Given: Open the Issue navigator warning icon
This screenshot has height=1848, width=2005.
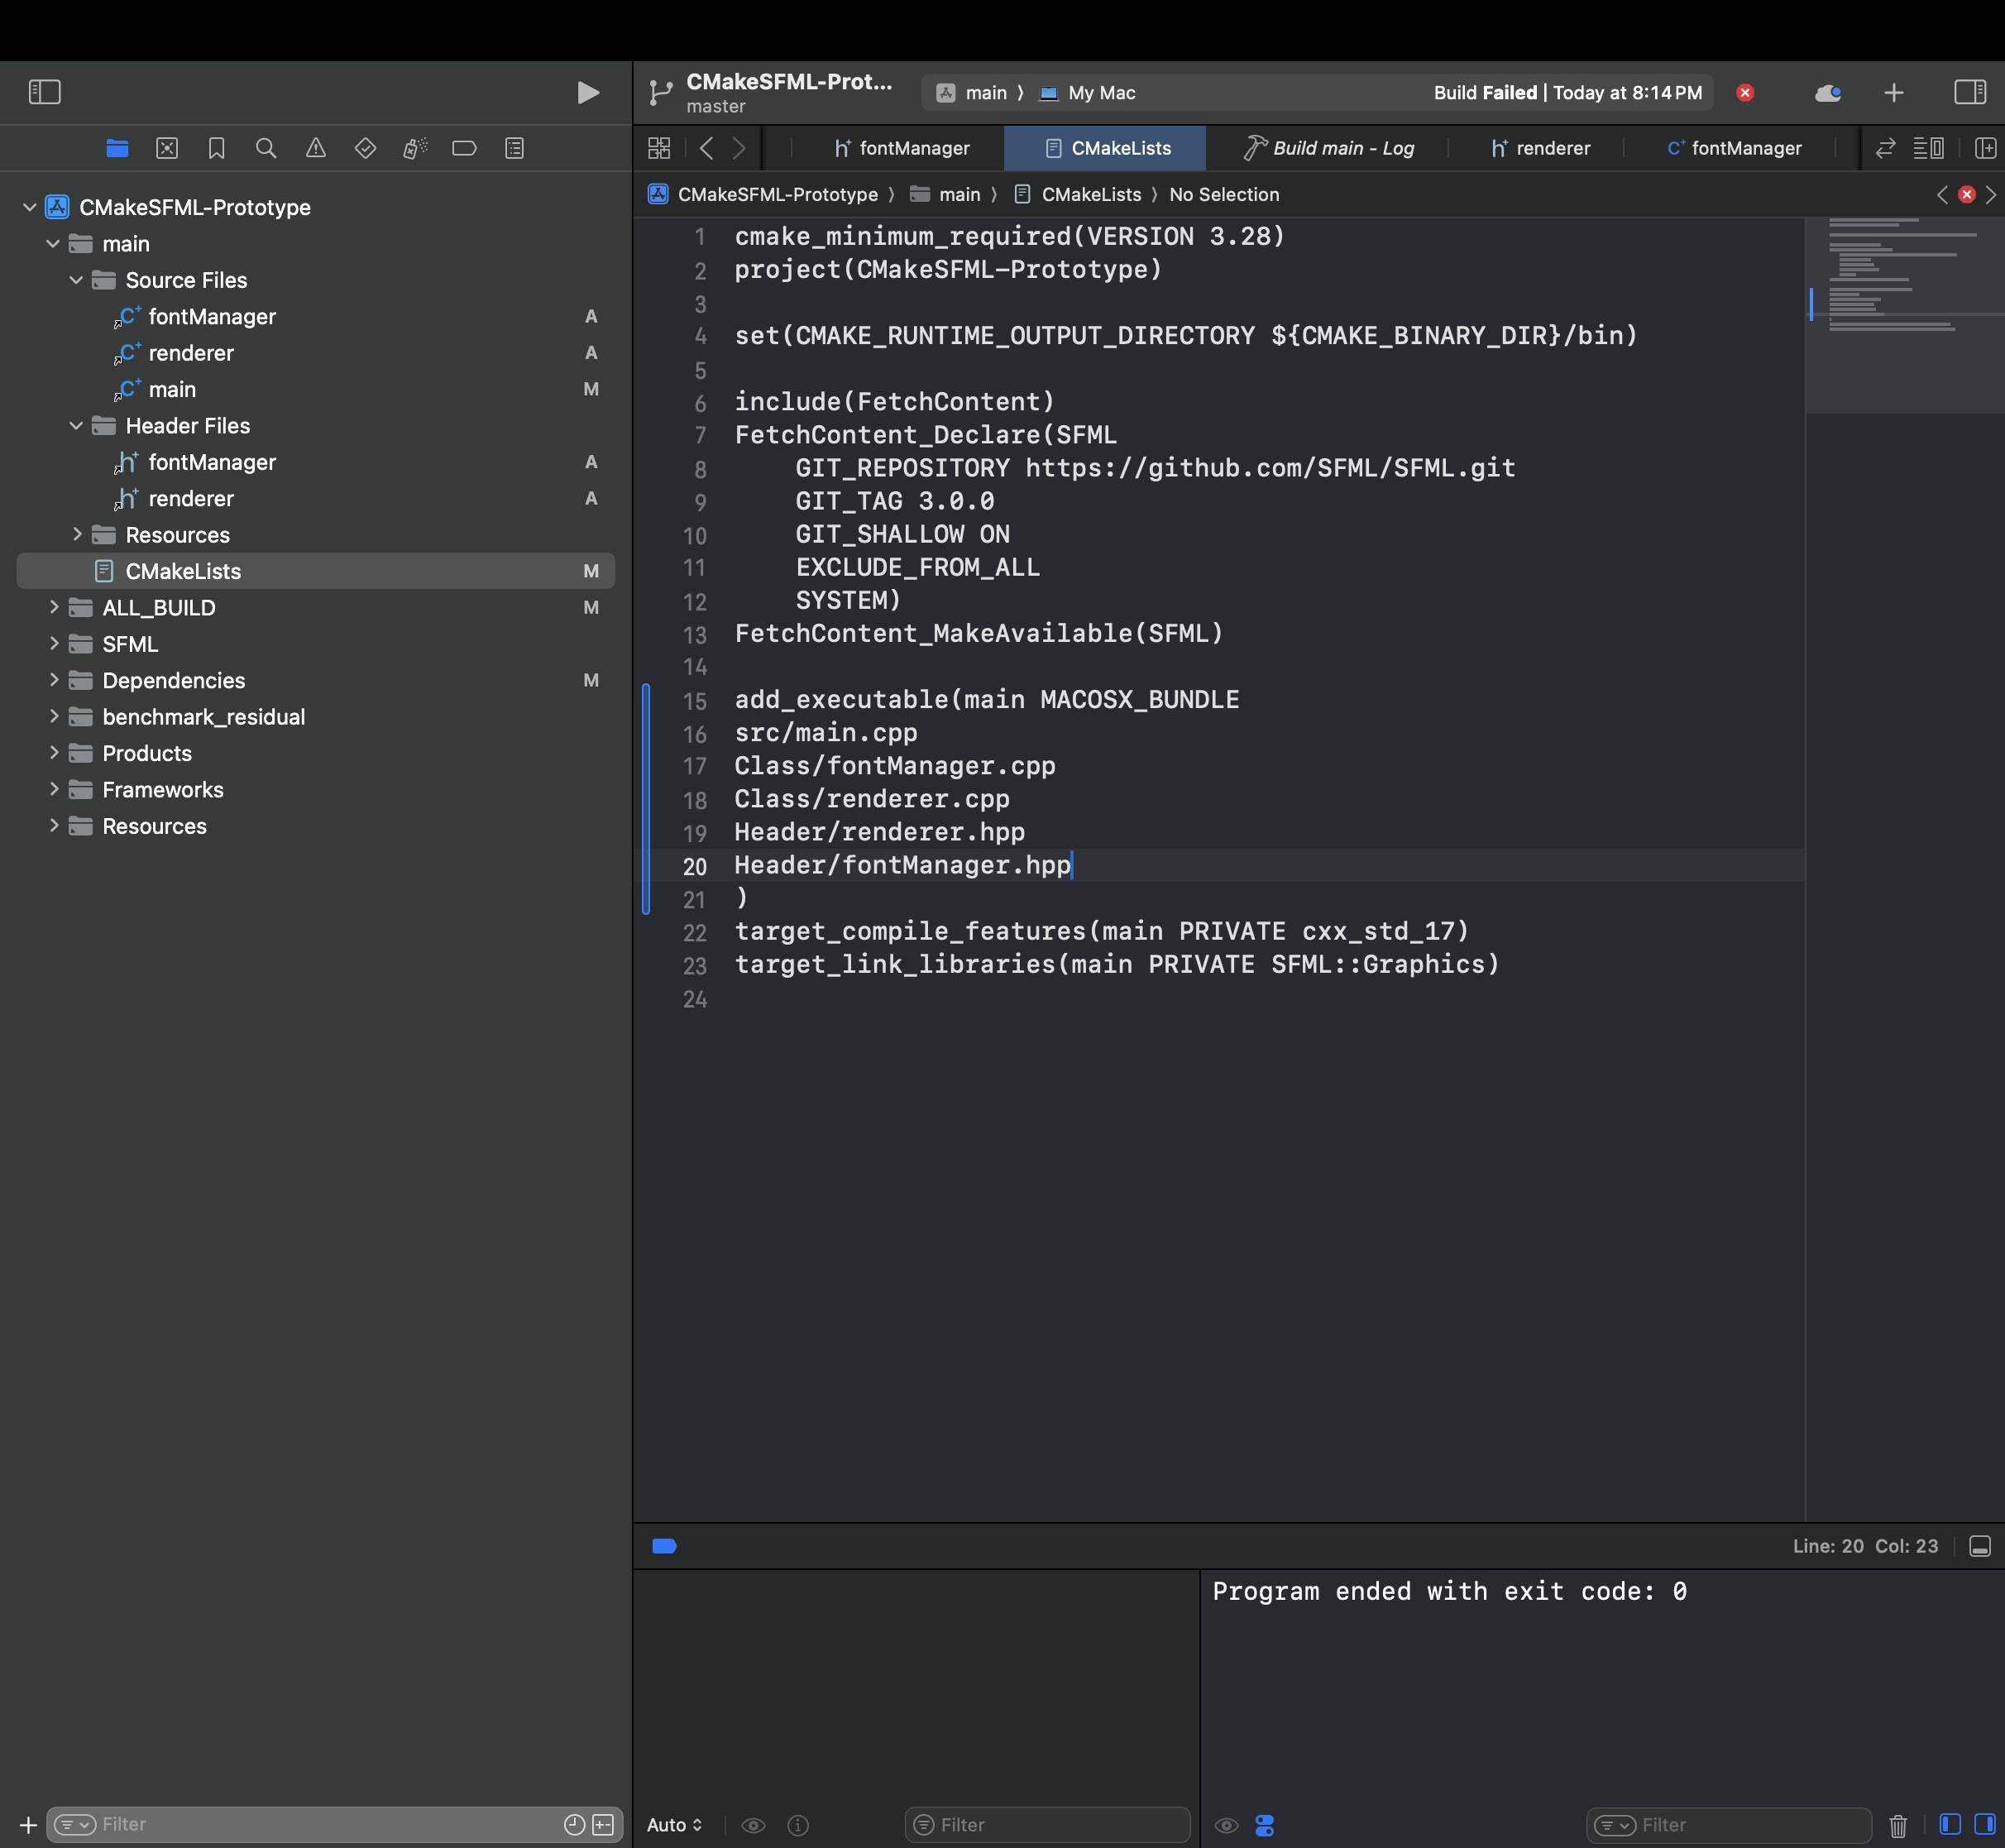Looking at the screenshot, I should point(316,149).
